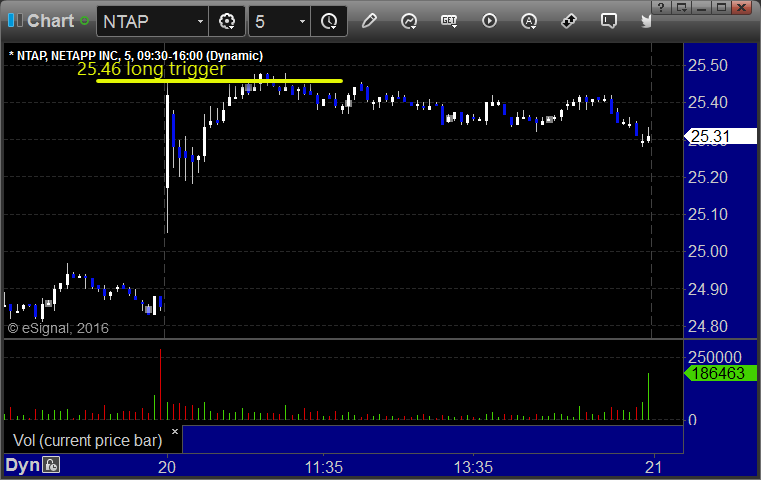The width and height of the screenshot is (761, 480).
Task: Minimize the chart window
Action: [x=701, y=7]
